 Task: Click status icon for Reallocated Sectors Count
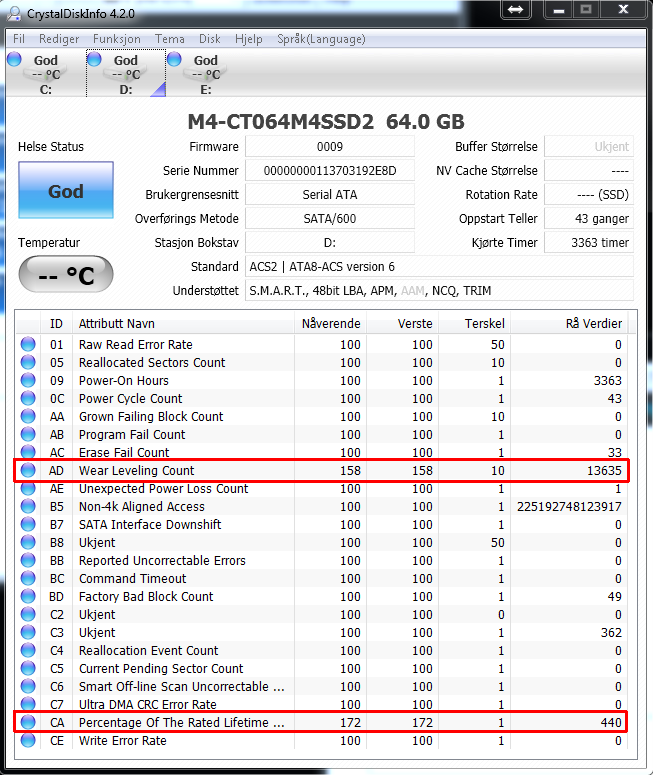point(28,362)
